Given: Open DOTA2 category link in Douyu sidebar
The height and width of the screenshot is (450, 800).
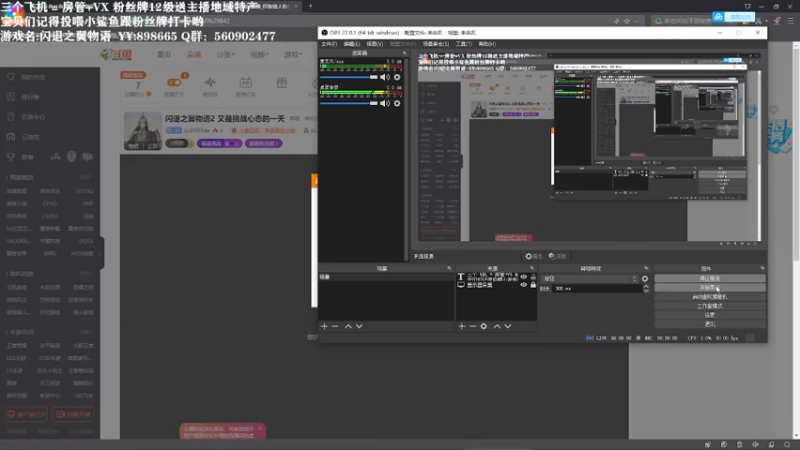Looking at the screenshot, I should coord(85,191).
